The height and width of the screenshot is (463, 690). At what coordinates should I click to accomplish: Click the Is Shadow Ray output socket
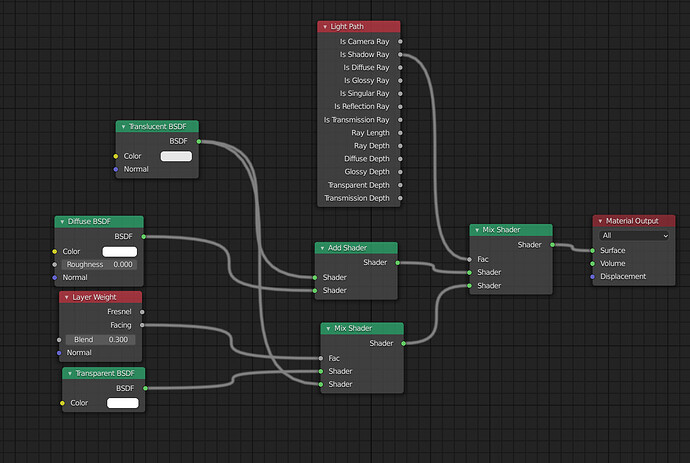(400, 55)
